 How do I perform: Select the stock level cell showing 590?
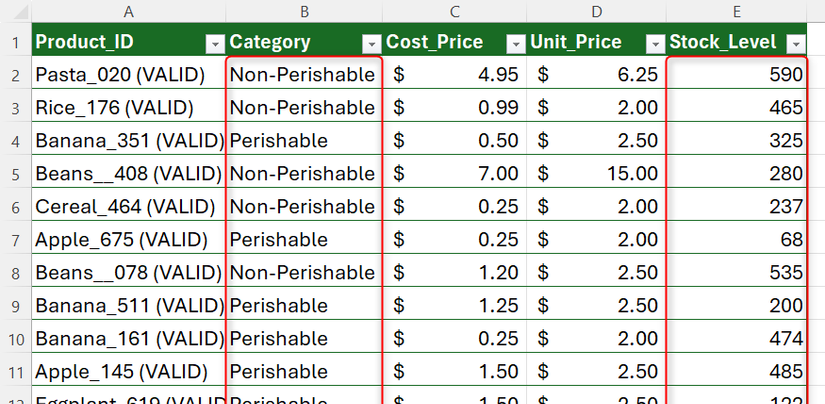tap(737, 75)
